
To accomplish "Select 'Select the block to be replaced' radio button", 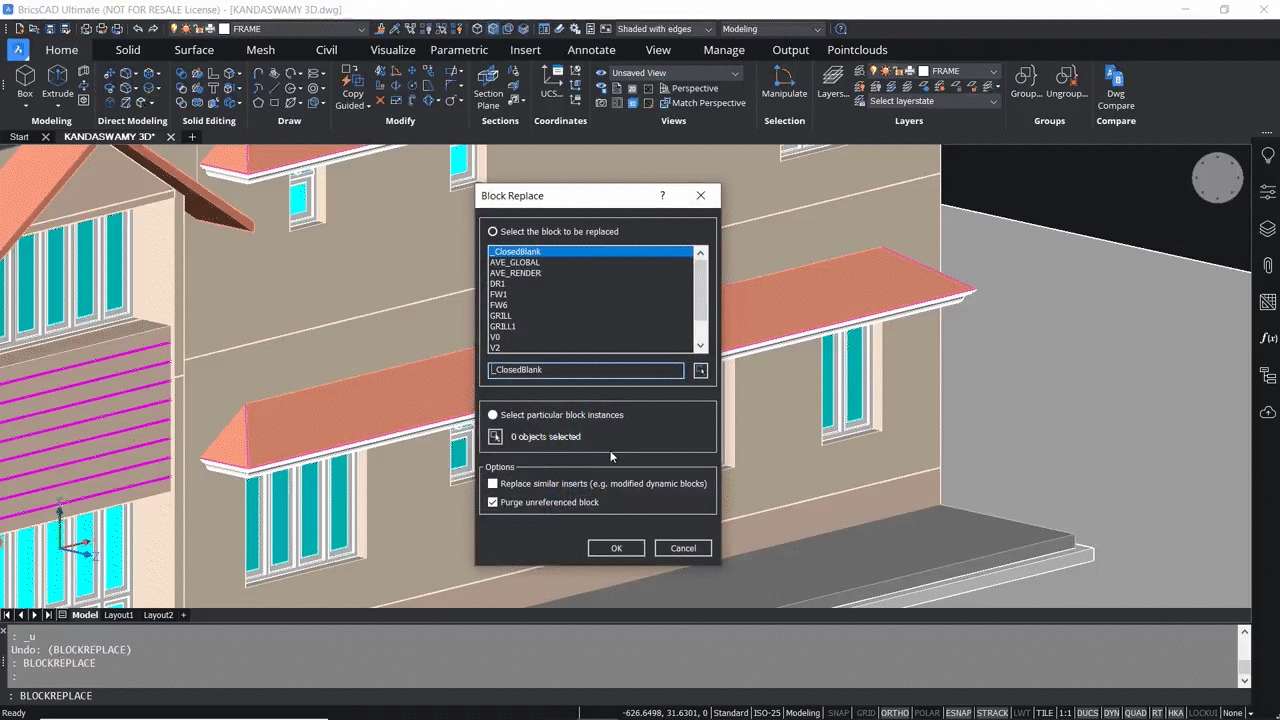I will click(x=493, y=232).
